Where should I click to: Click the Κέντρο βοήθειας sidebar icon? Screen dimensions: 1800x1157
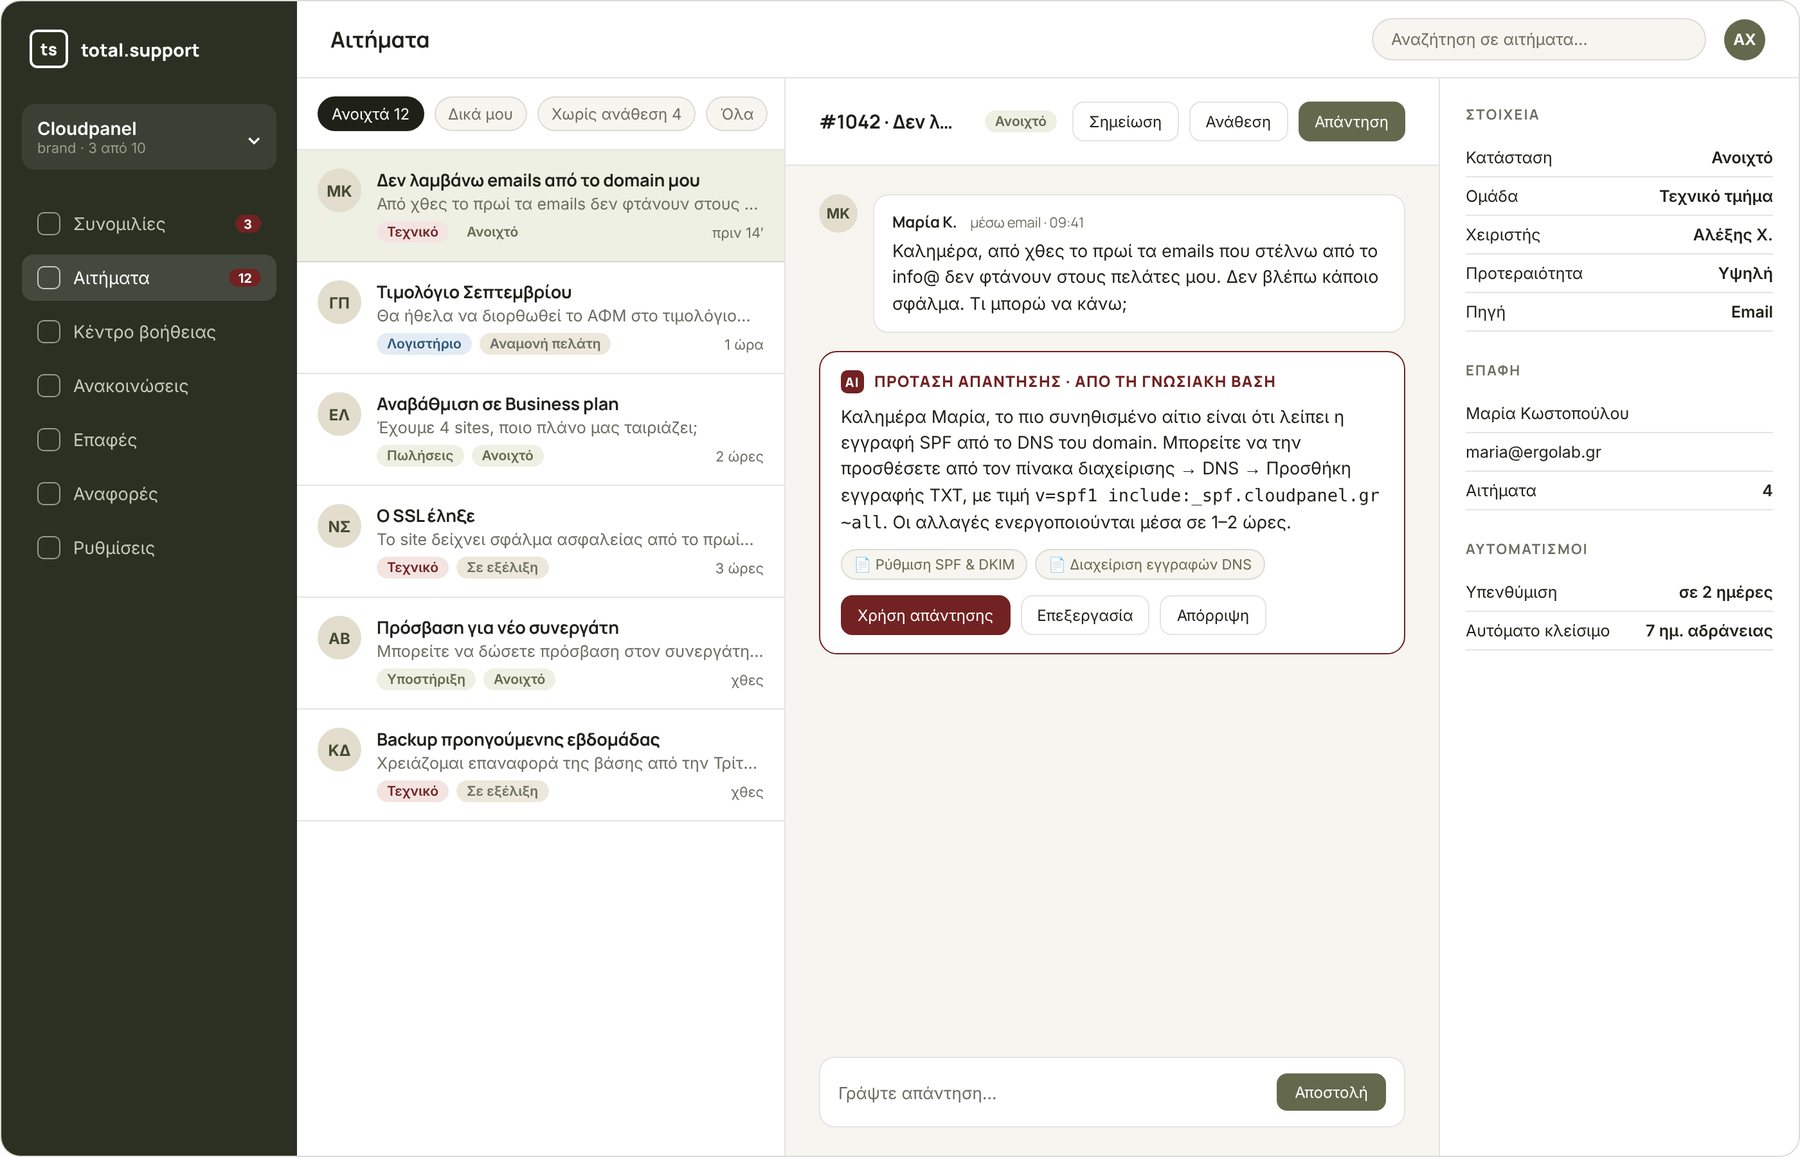[x=49, y=332]
